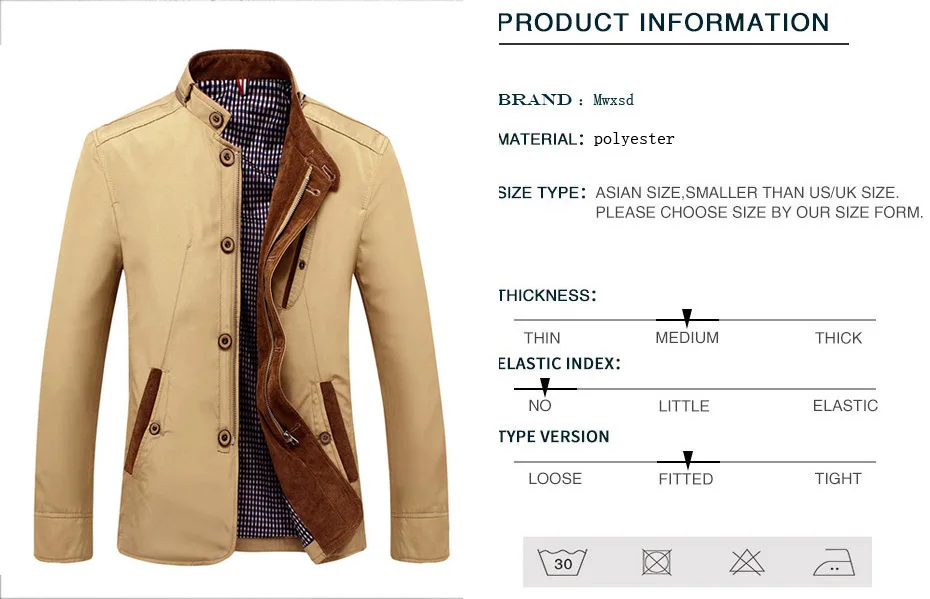930x599 pixels.
Task: Click the Mwxsd brand name text
Action: [614, 100]
